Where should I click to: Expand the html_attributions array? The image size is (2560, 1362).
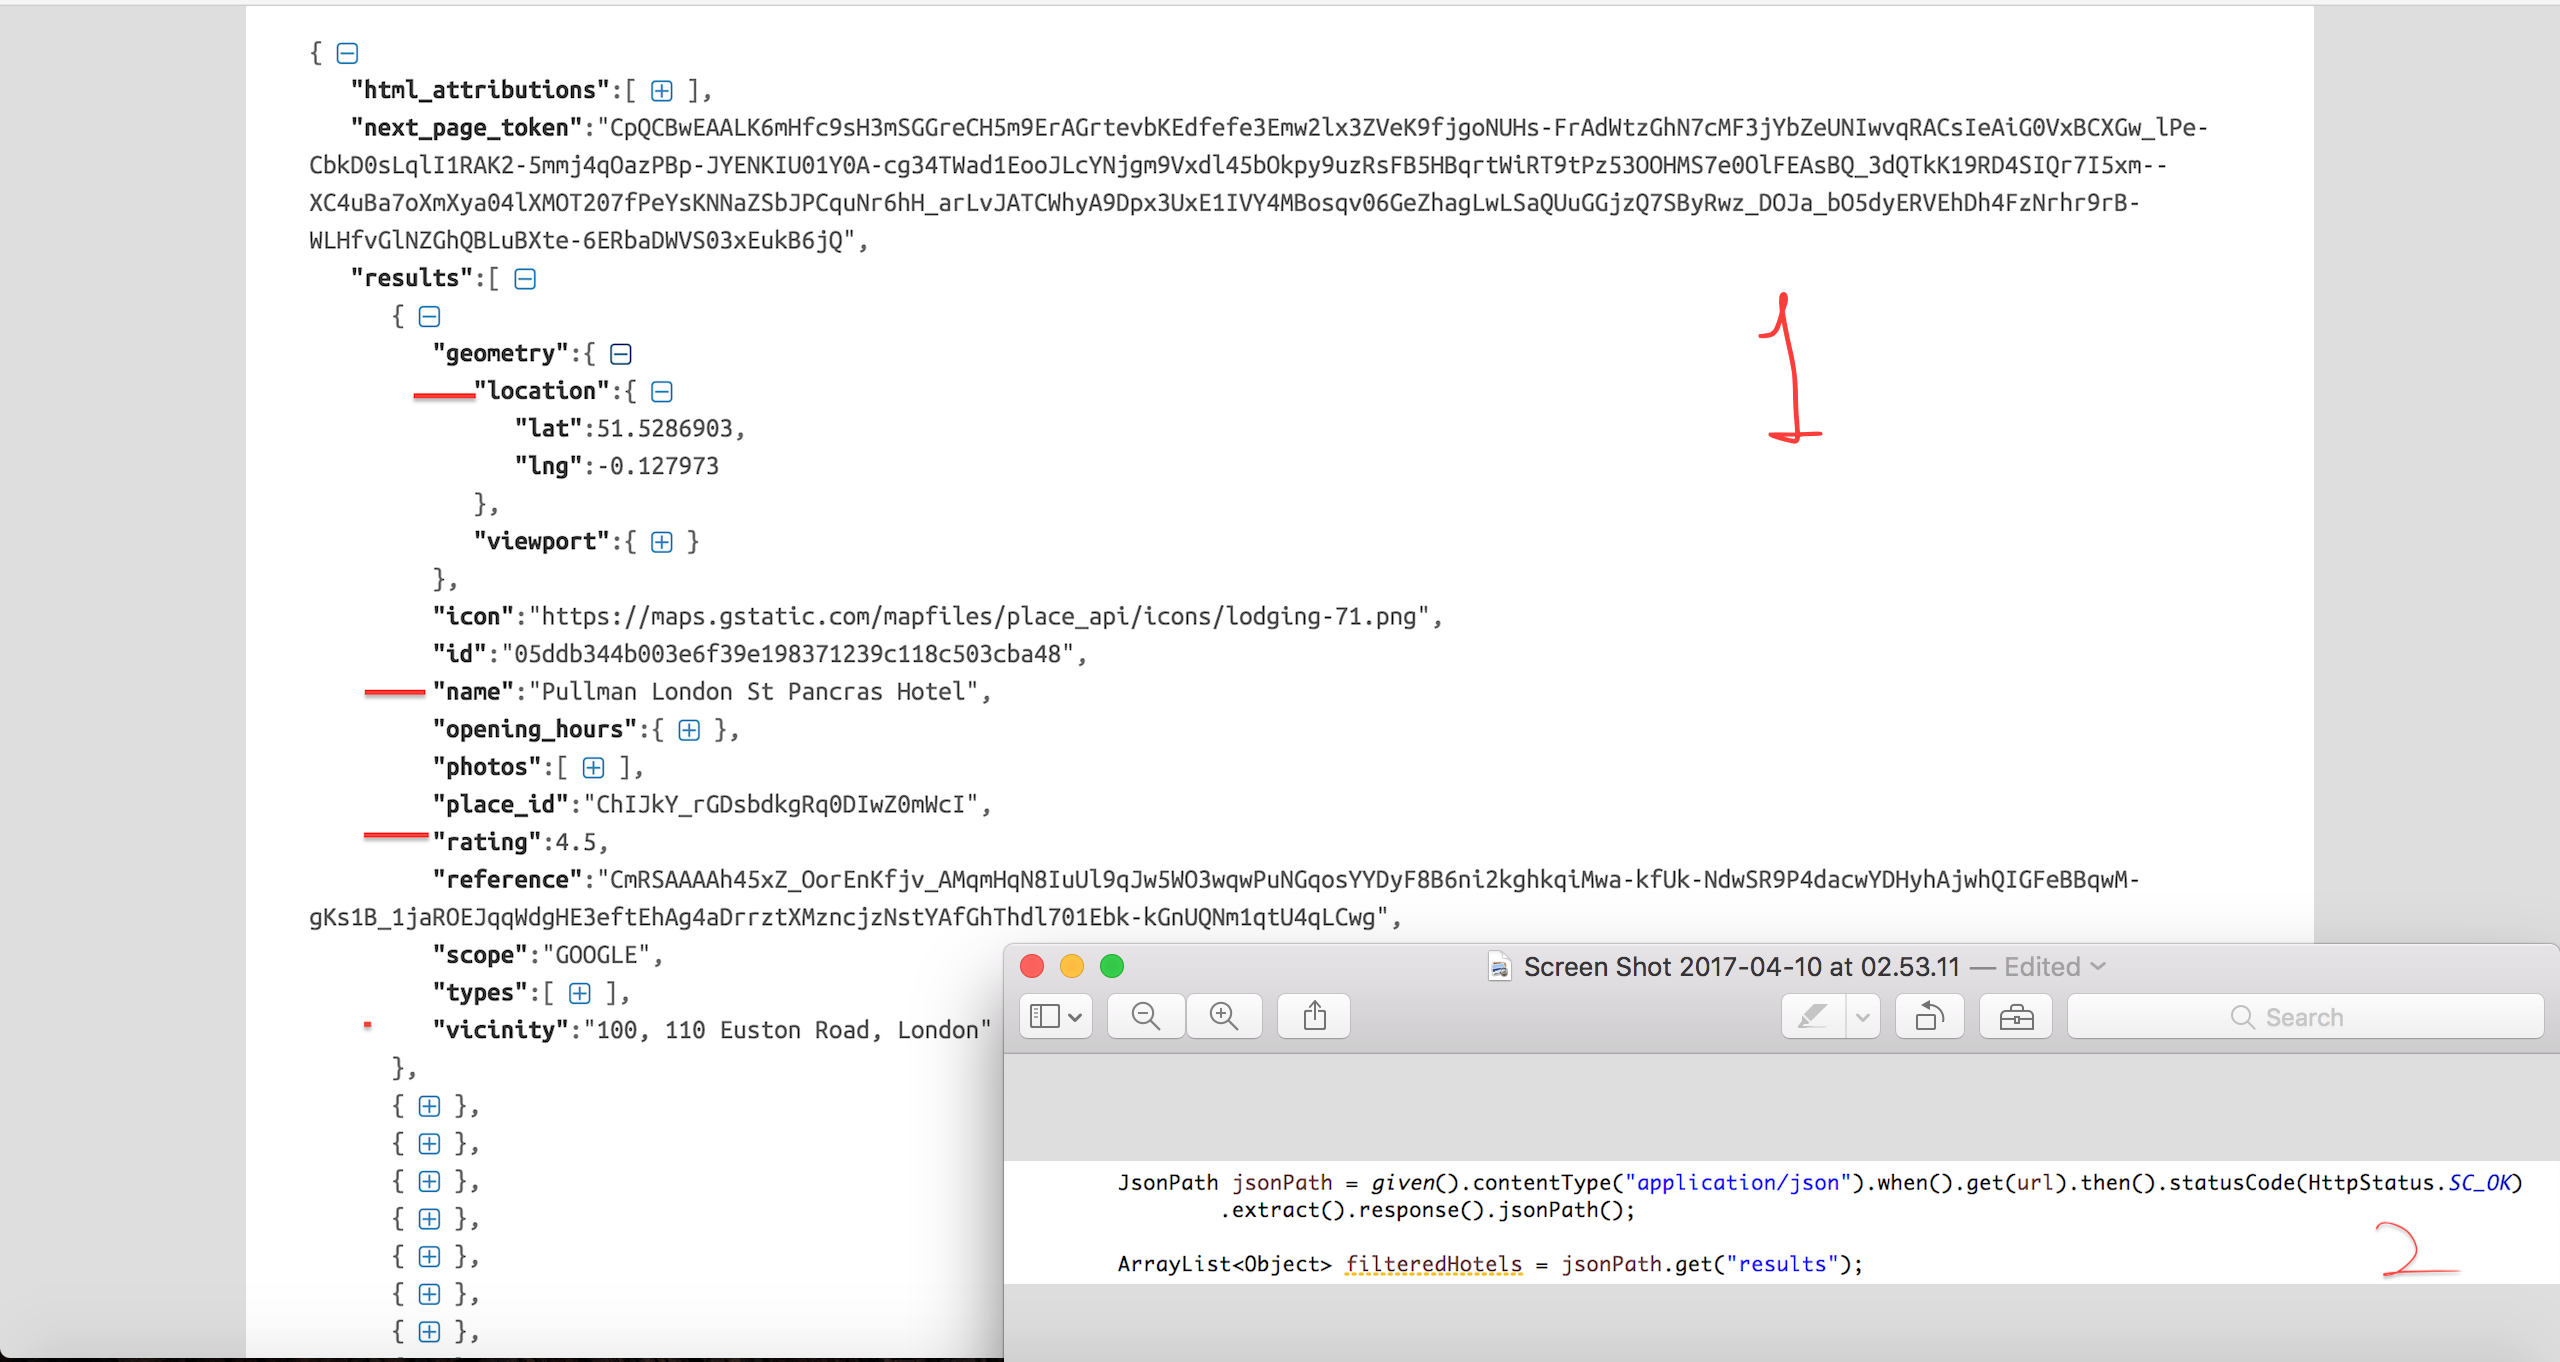pyautogui.click(x=667, y=91)
